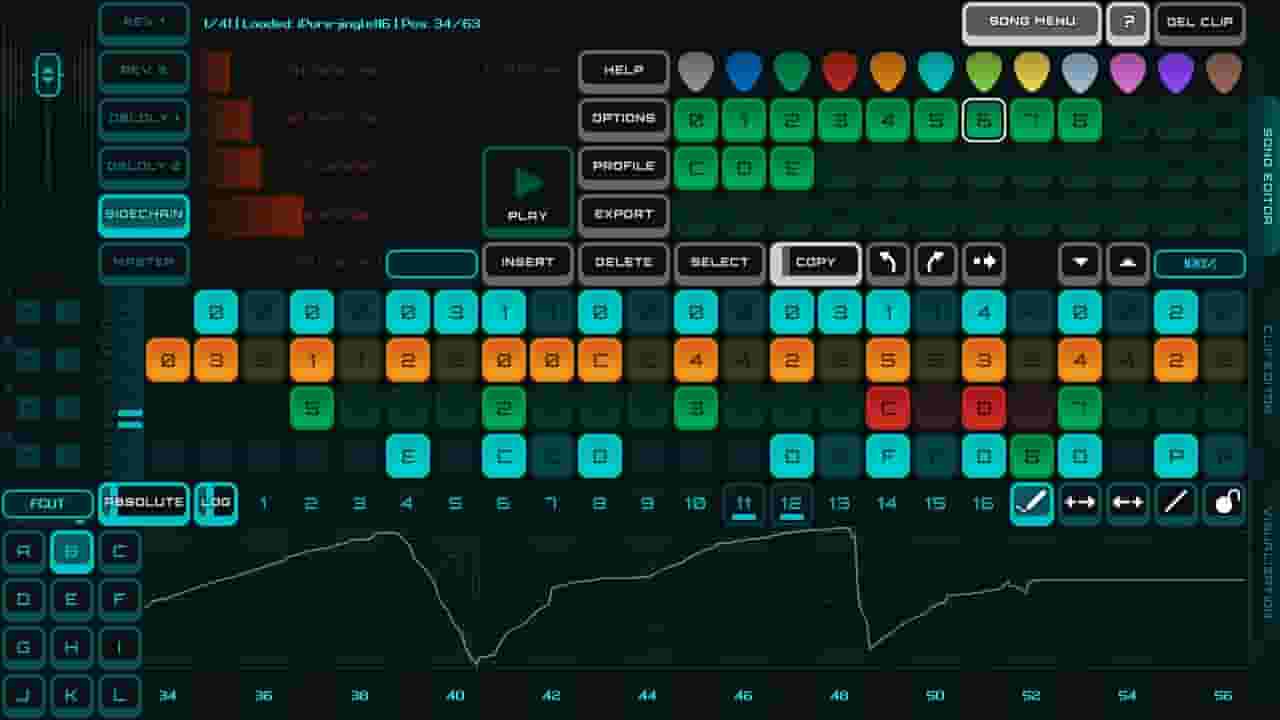Select the diagonal line tool icon

1177,504
